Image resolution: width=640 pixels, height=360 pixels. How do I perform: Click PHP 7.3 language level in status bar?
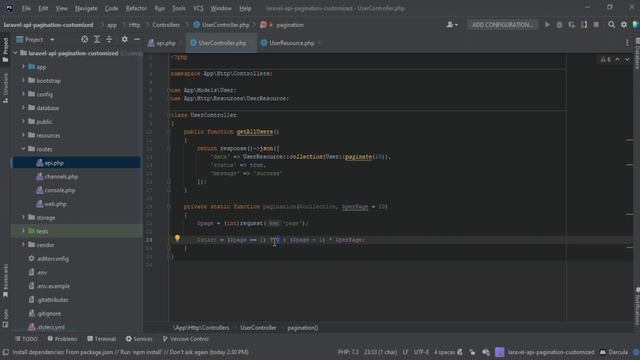348,352
